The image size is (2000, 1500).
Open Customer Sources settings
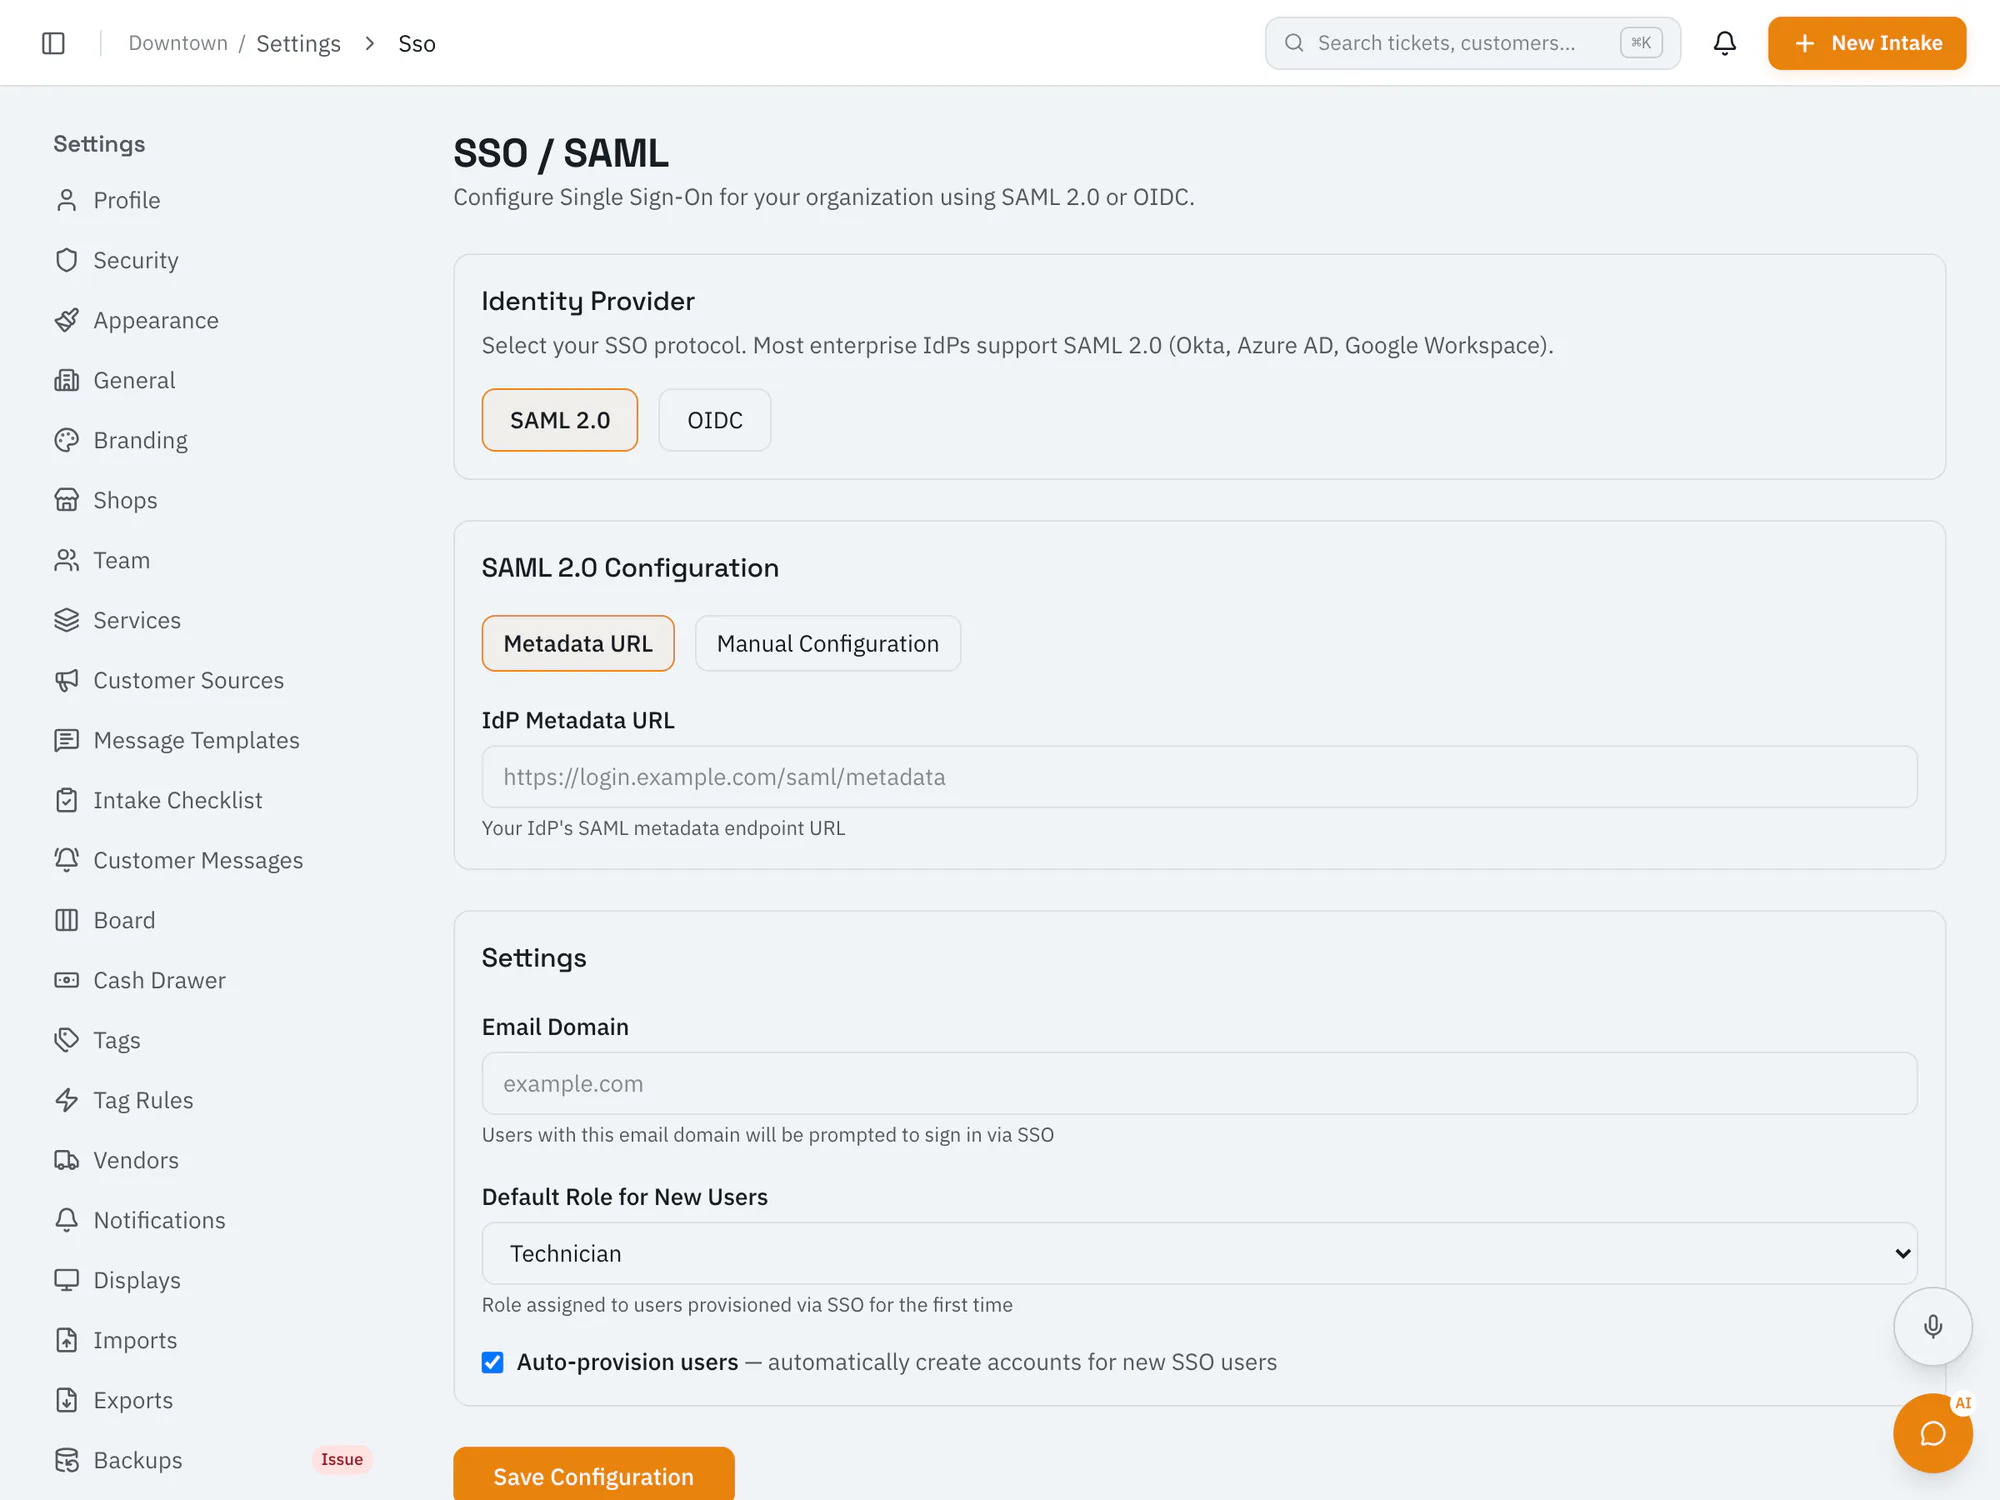(x=213, y=680)
